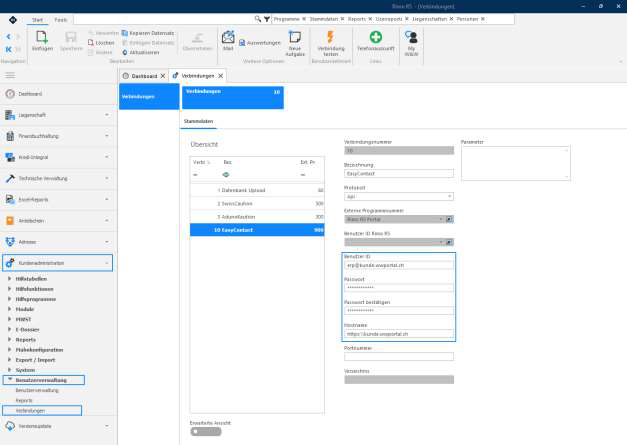The image size is (627, 445).
Task: Select the Stammdaten tab
Action: click(x=198, y=121)
